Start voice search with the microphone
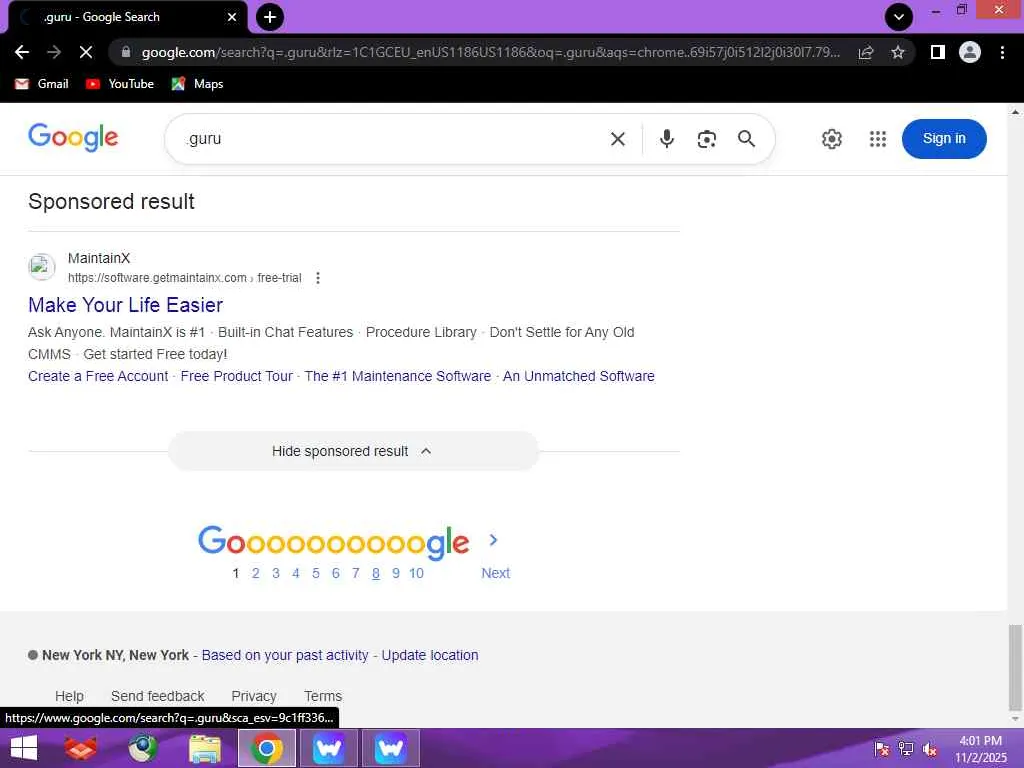Screen dimensions: 1024x768 pyautogui.click(x=667, y=138)
